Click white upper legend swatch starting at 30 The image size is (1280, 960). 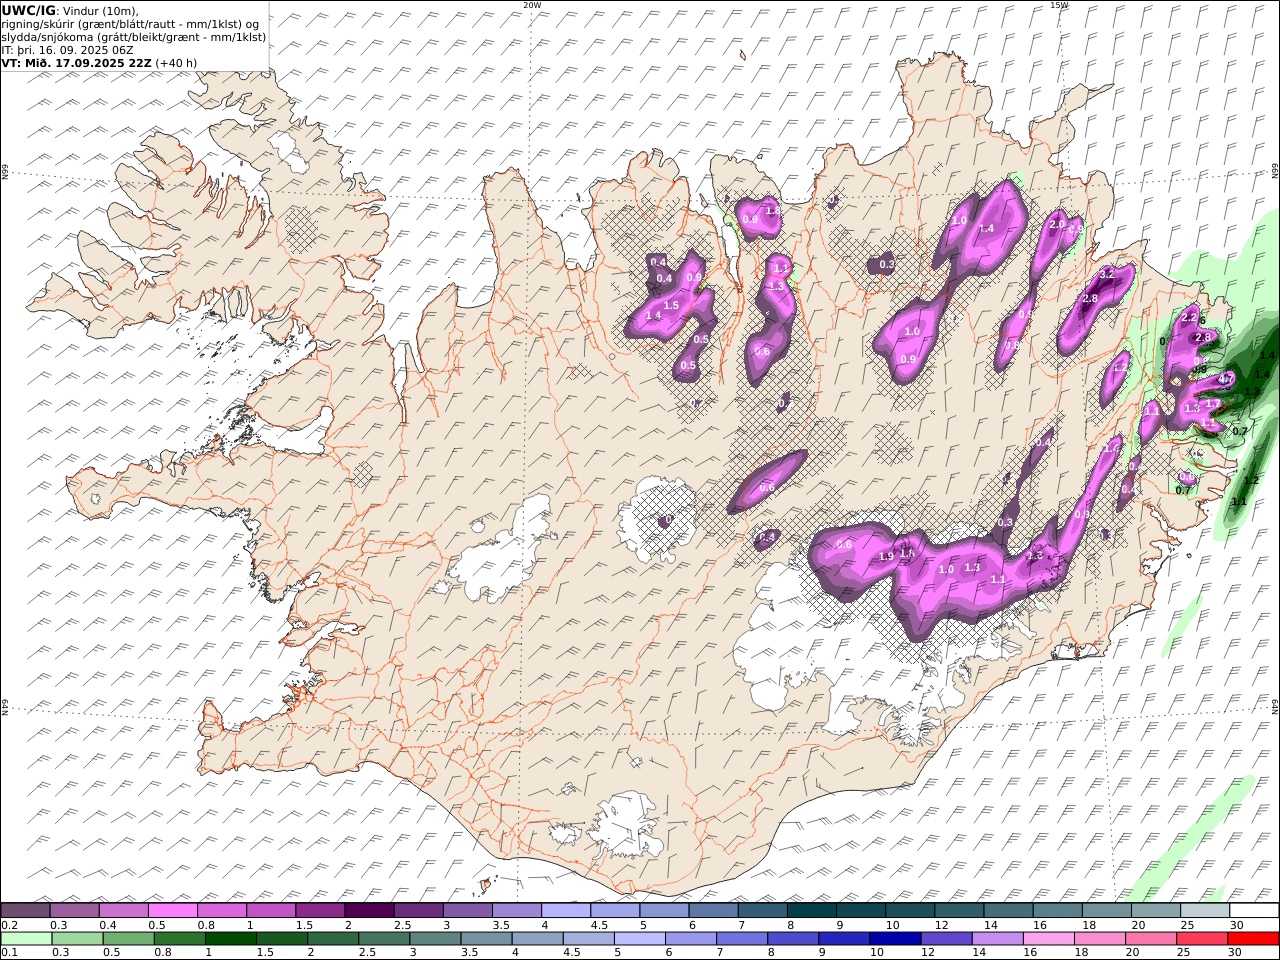(x=1253, y=911)
